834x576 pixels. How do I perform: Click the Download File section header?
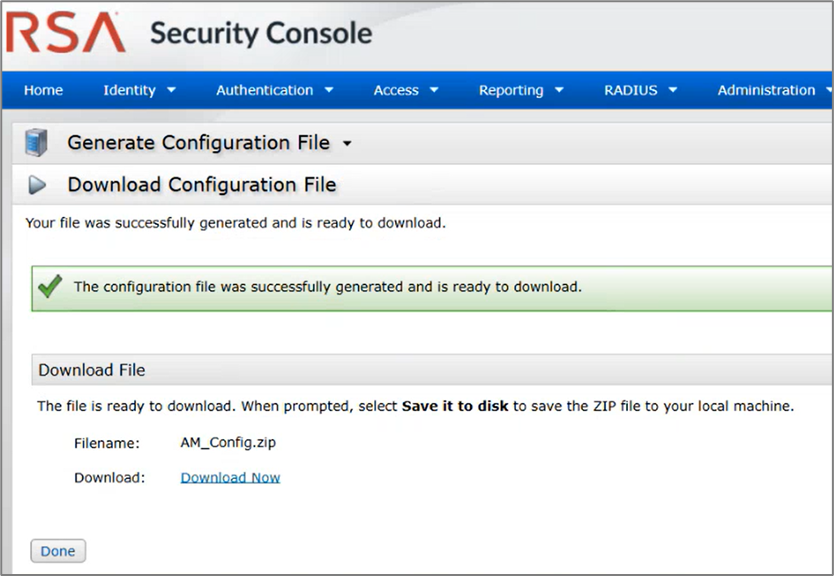click(x=91, y=369)
